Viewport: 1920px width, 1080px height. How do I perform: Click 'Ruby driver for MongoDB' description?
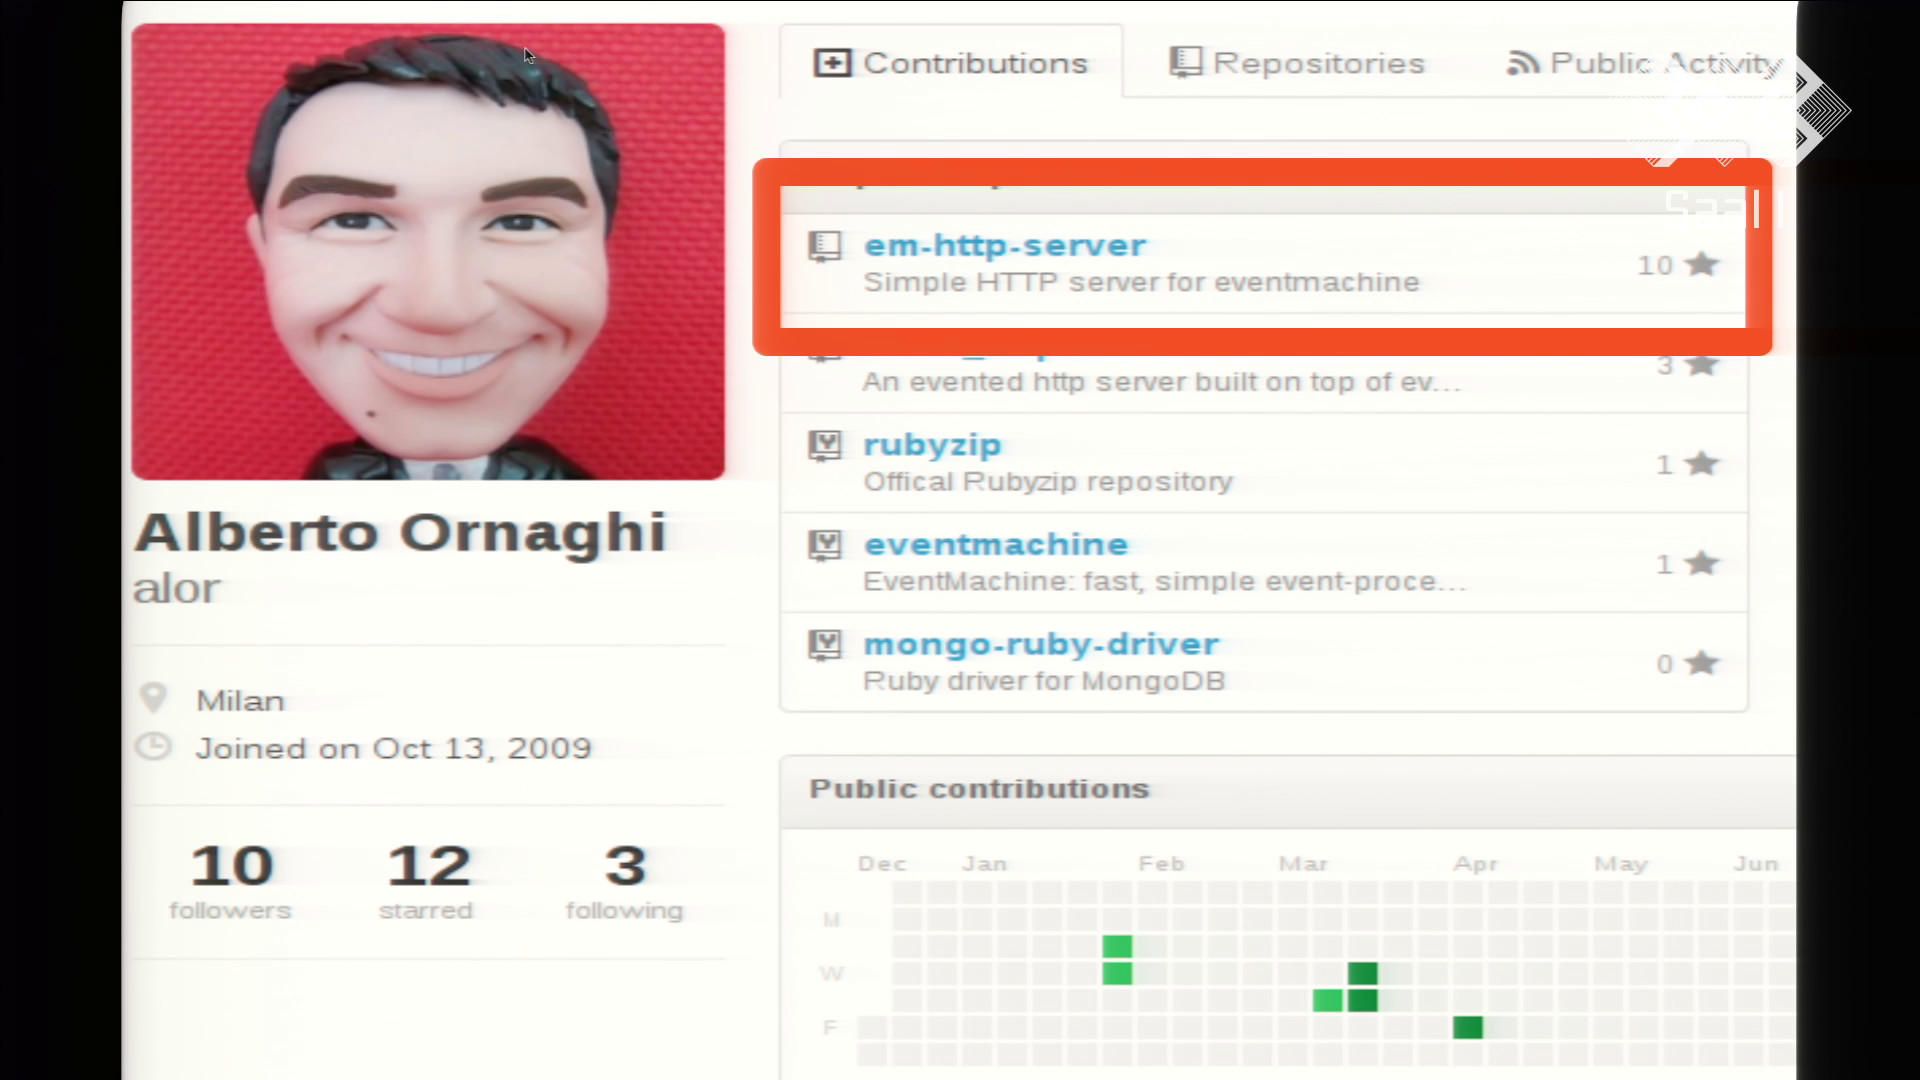click(x=1044, y=681)
